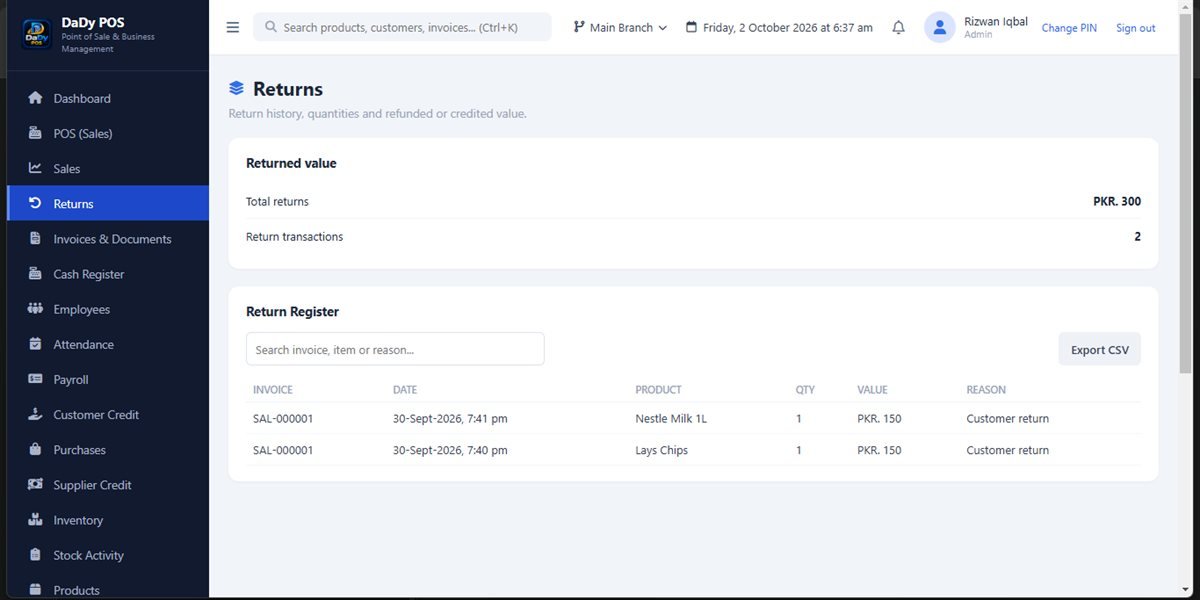Open Payroll in the sidebar
The height and width of the screenshot is (600, 1200).
click(x=108, y=379)
